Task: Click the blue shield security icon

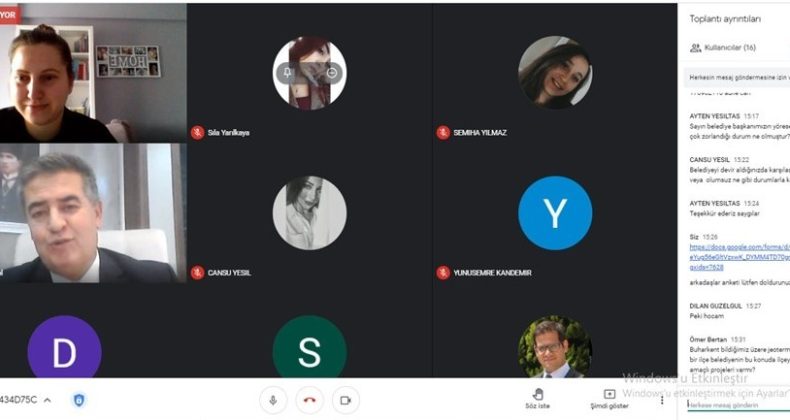Action: click(x=79, y=400)
